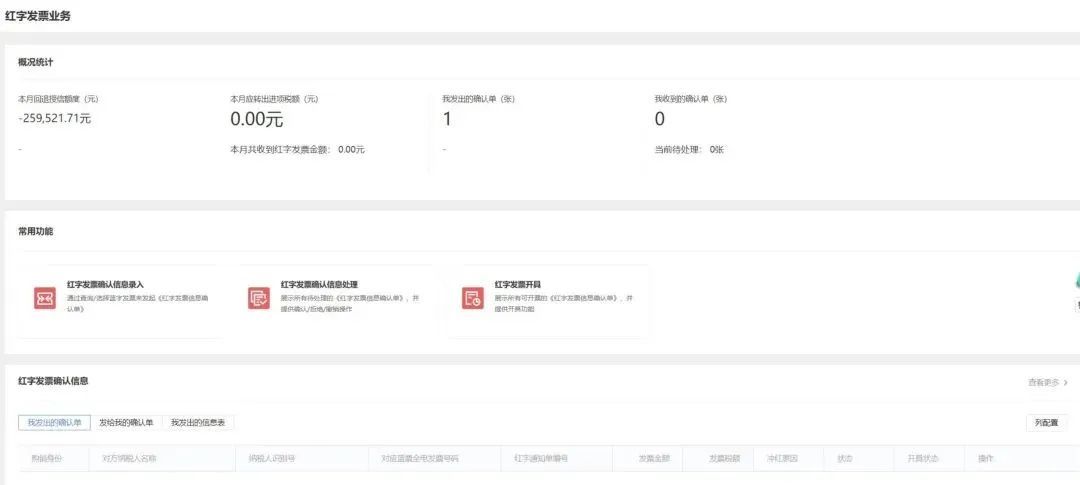The image size is (1080, 485).
Task: Click the 红字发票开具 icon
Action: [x=472, y=298]
